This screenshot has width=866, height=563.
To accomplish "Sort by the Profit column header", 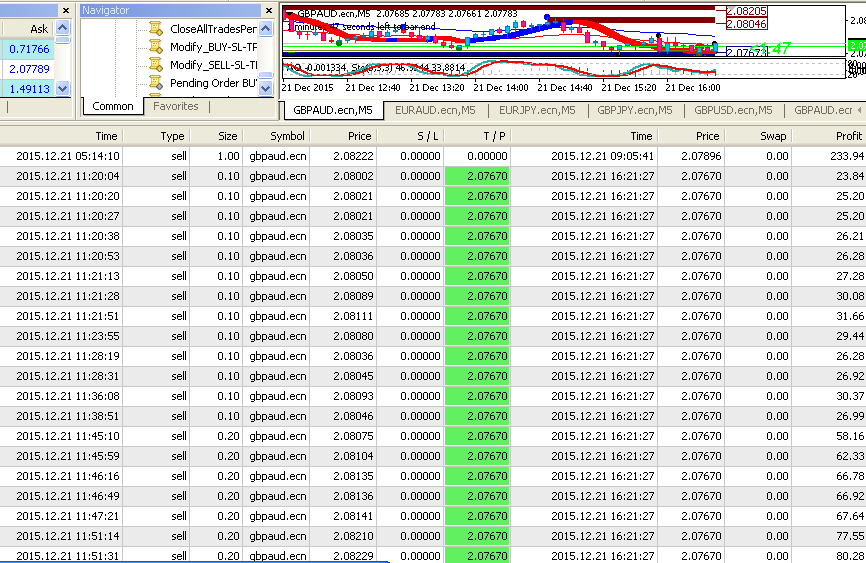I will 829,136.
